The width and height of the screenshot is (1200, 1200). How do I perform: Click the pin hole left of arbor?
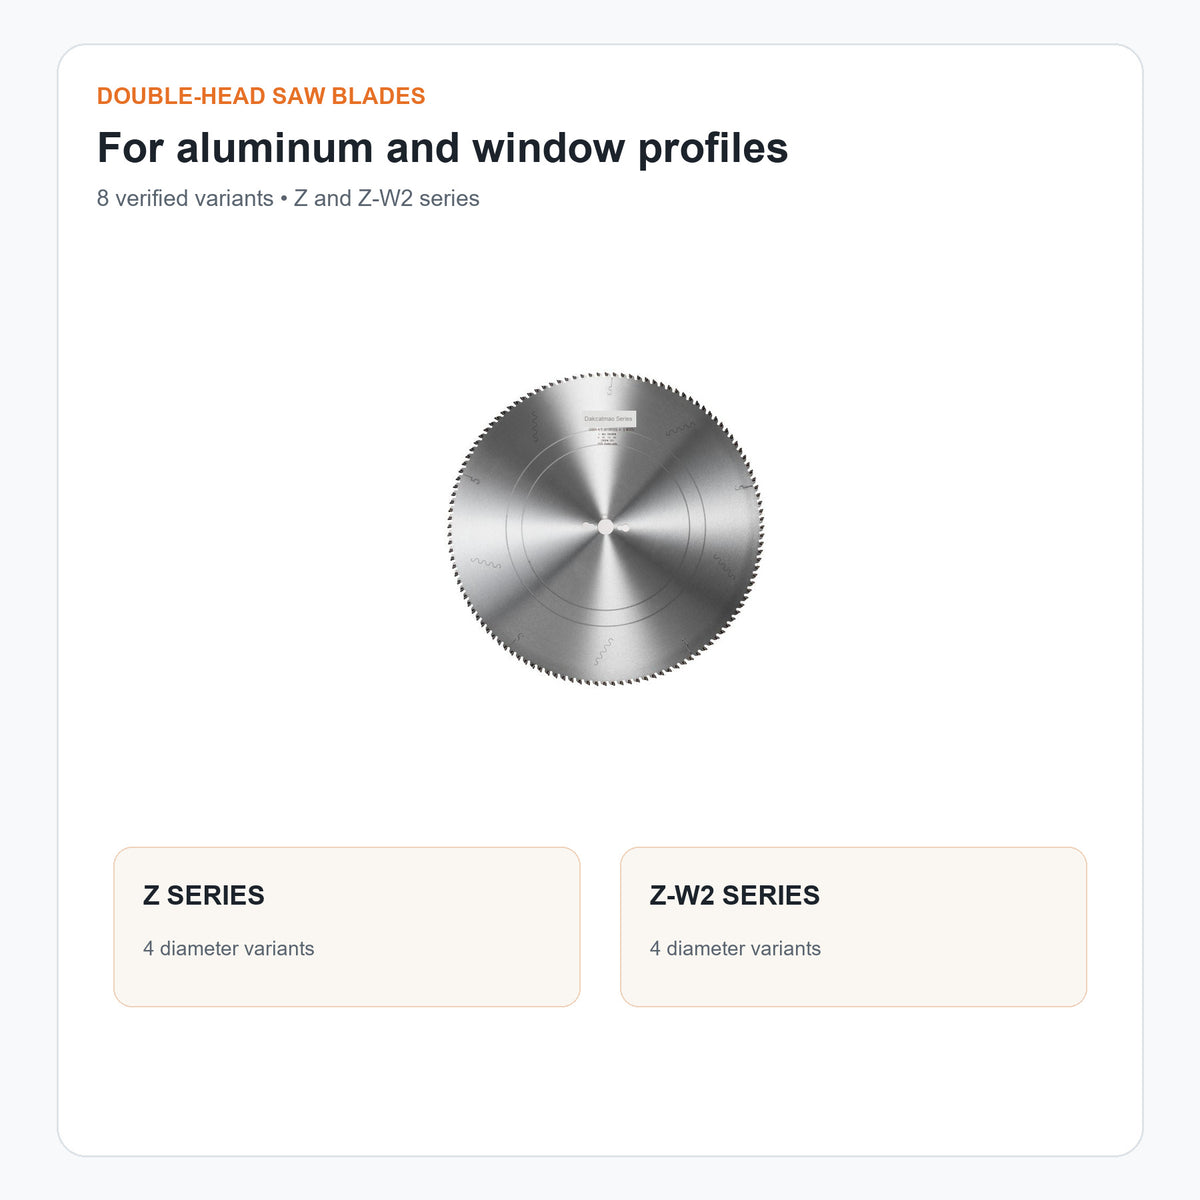pos(588,527)
